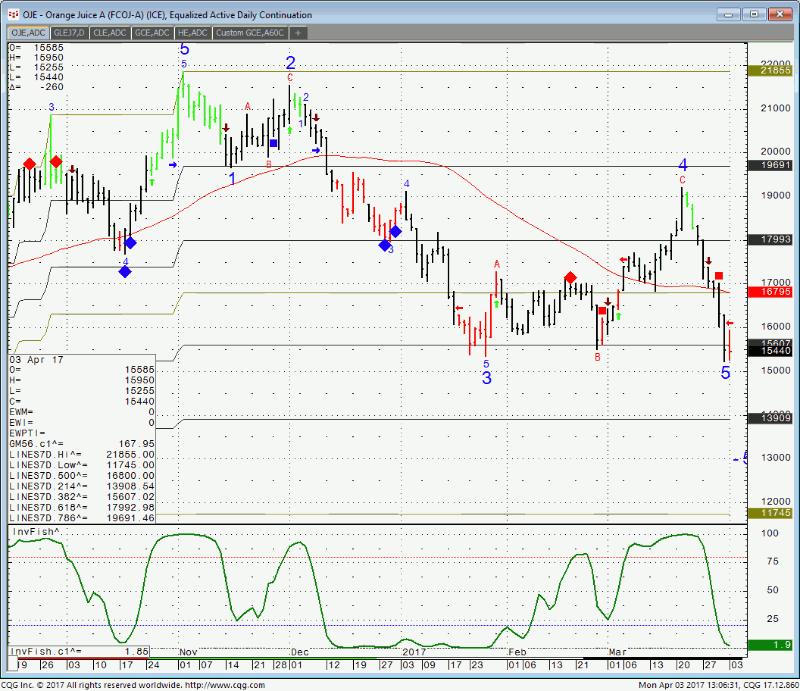Select the LINES7D.500^ row
This screenshot has height=691, width=800.
click(82, 476)
